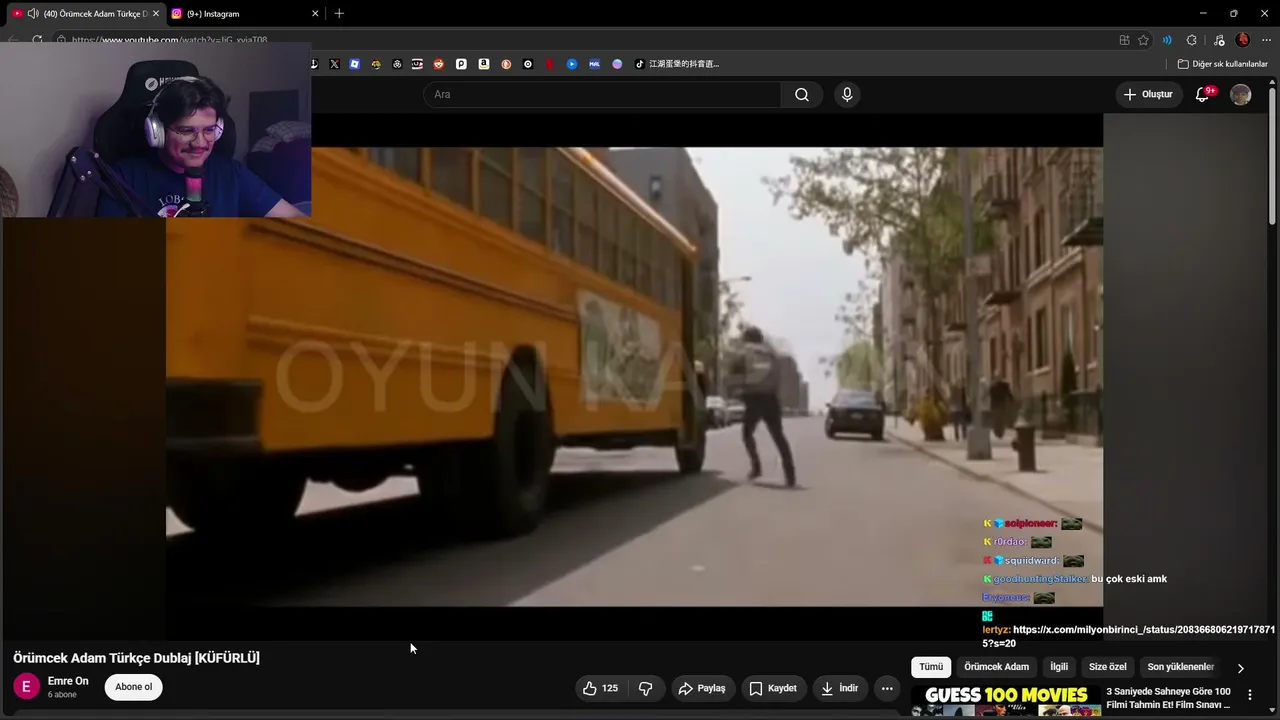
Task: Click the video player frame
Action: pyautogui.click(x=634, y=377)
